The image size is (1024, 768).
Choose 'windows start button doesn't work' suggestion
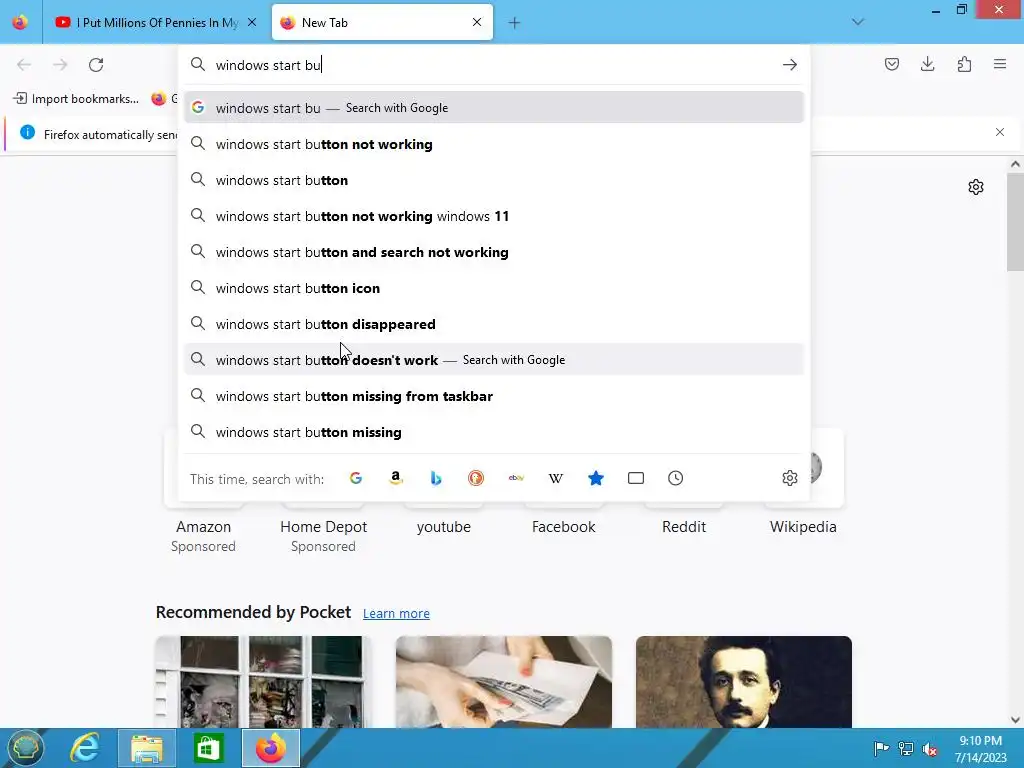point(494,360)
